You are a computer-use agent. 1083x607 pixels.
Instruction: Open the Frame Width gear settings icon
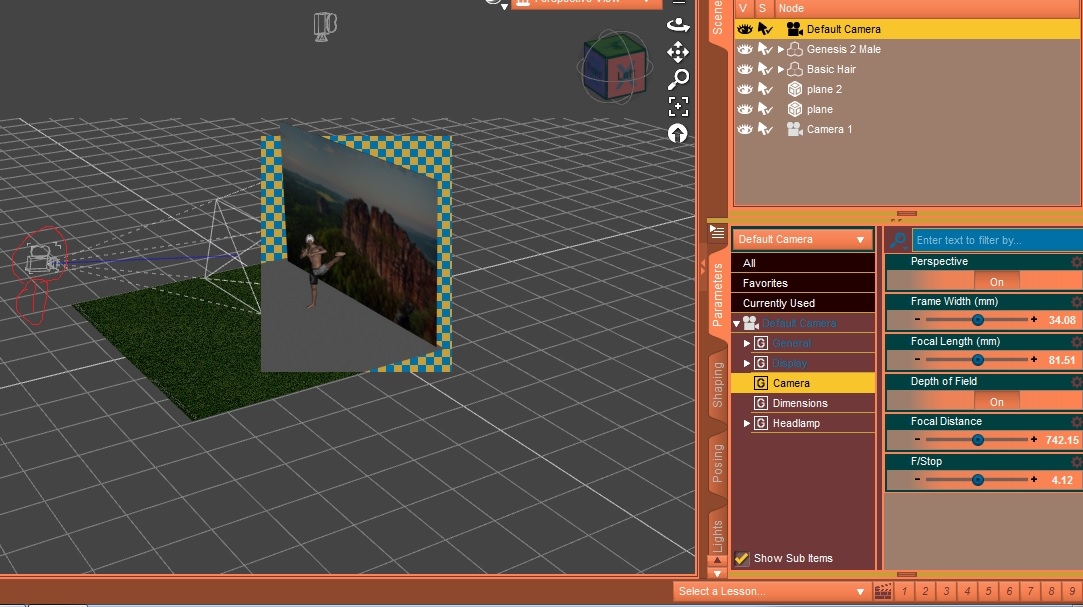pyautogui.click(x=1075, y=301)
